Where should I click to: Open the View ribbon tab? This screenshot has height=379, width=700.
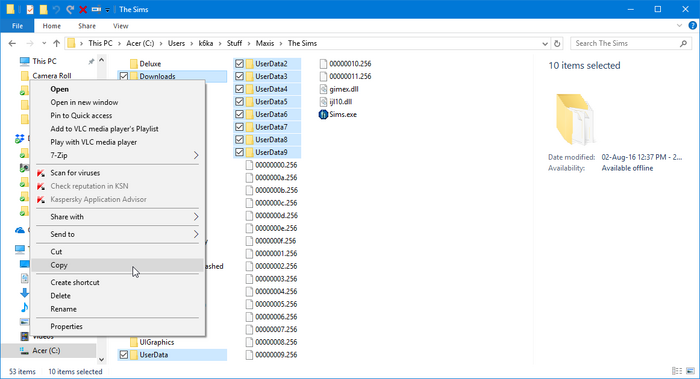click(x=121, y=26)
